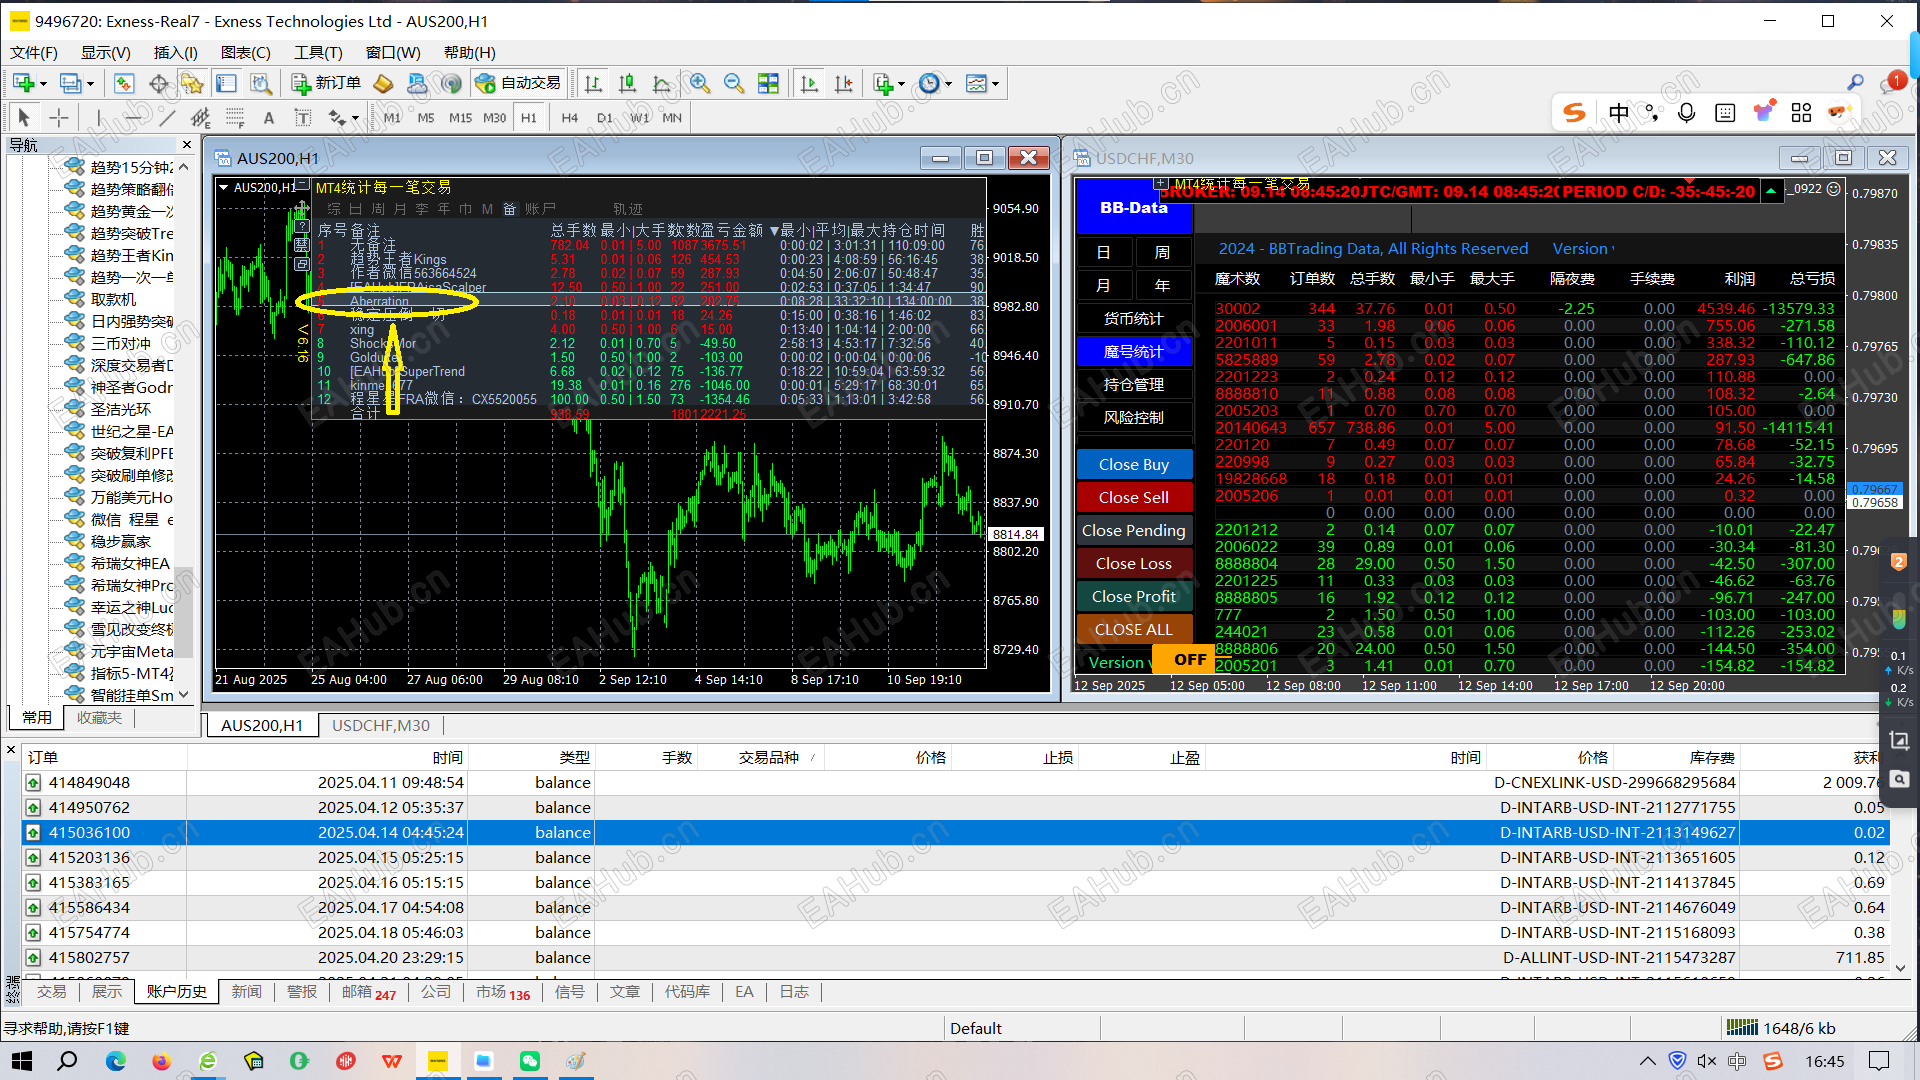Open MetaEditor with the gold book icon
This screenshot has width=1920, height=1080.
click(x=383, y=84)
